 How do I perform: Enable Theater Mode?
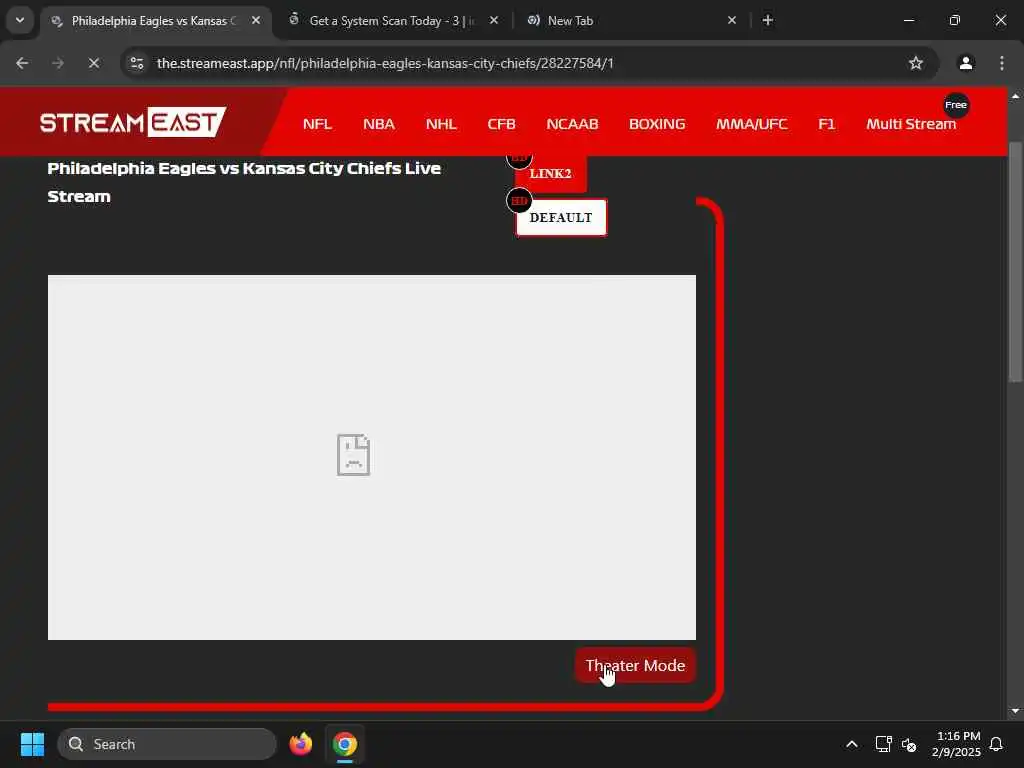click(x=635, y=665)
